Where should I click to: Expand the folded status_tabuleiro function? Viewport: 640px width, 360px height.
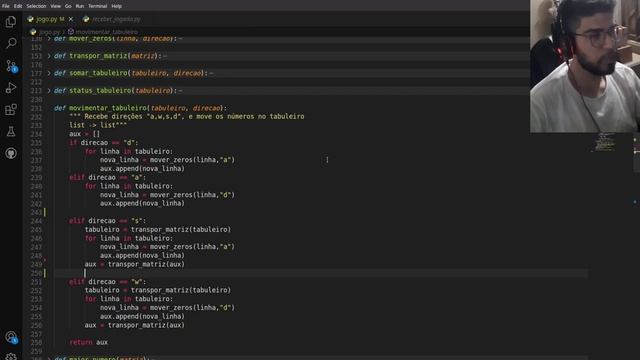[x=49, y=90]
